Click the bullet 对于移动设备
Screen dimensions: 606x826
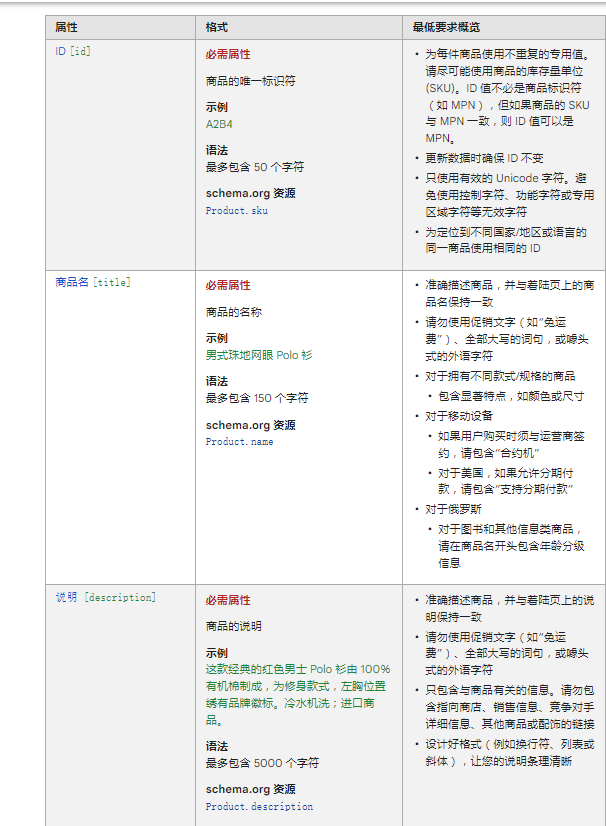459,416
